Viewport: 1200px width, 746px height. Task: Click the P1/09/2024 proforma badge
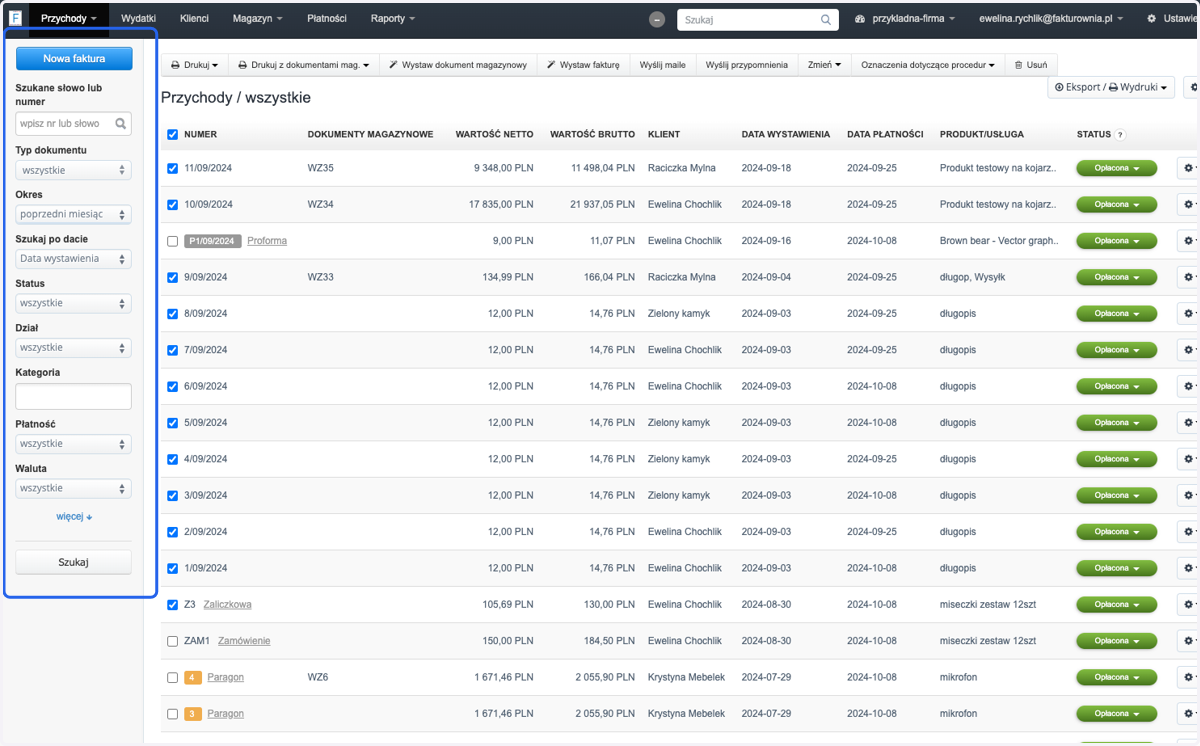click(213, 241)
